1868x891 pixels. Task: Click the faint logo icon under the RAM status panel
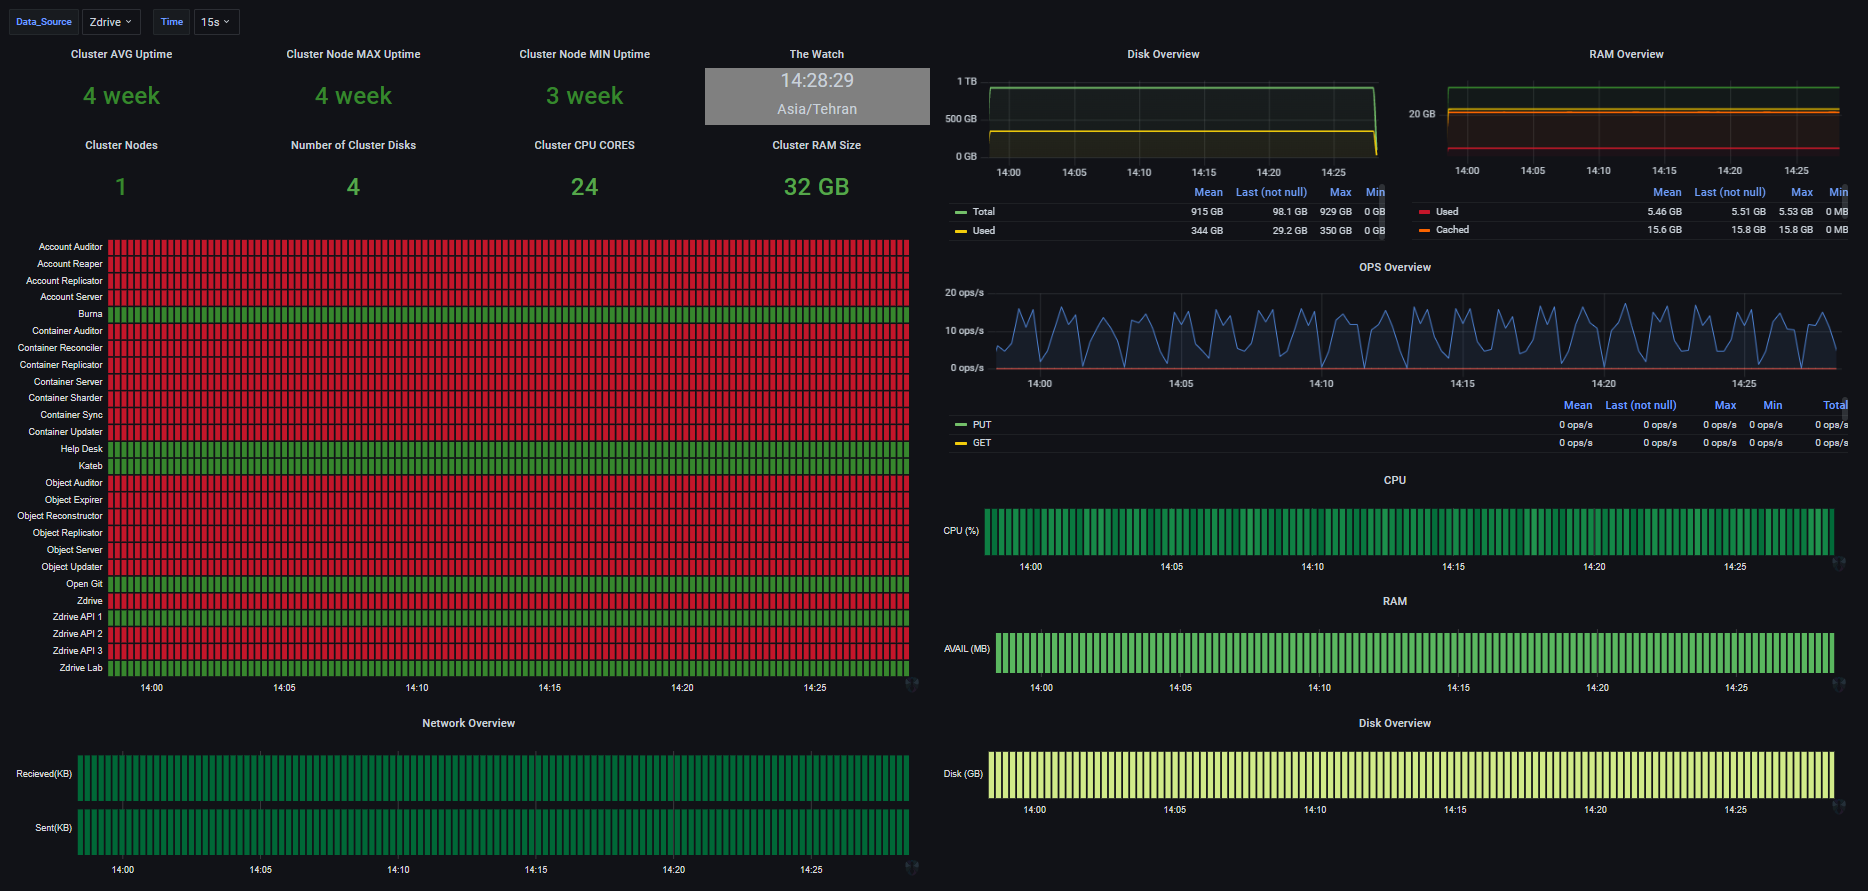tap(1838, 685)
